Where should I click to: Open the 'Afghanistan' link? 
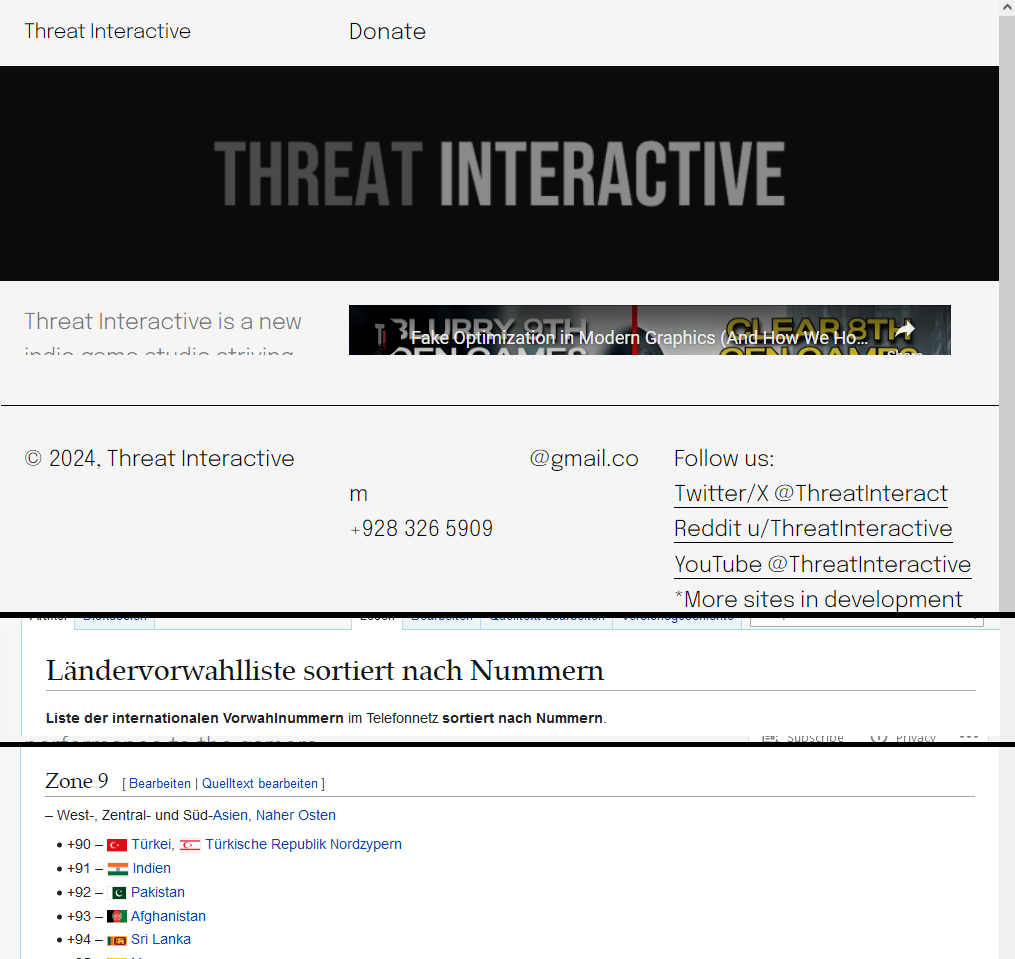[x=168, y=916]
